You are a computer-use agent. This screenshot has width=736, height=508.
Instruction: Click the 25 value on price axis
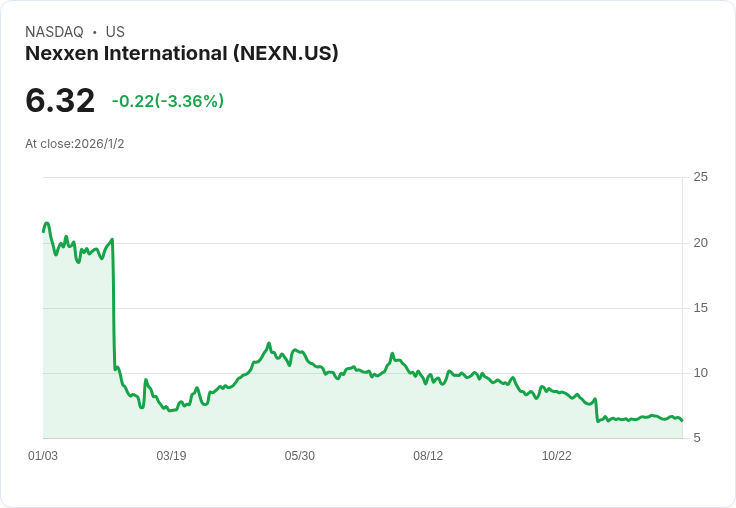(700, 177)
